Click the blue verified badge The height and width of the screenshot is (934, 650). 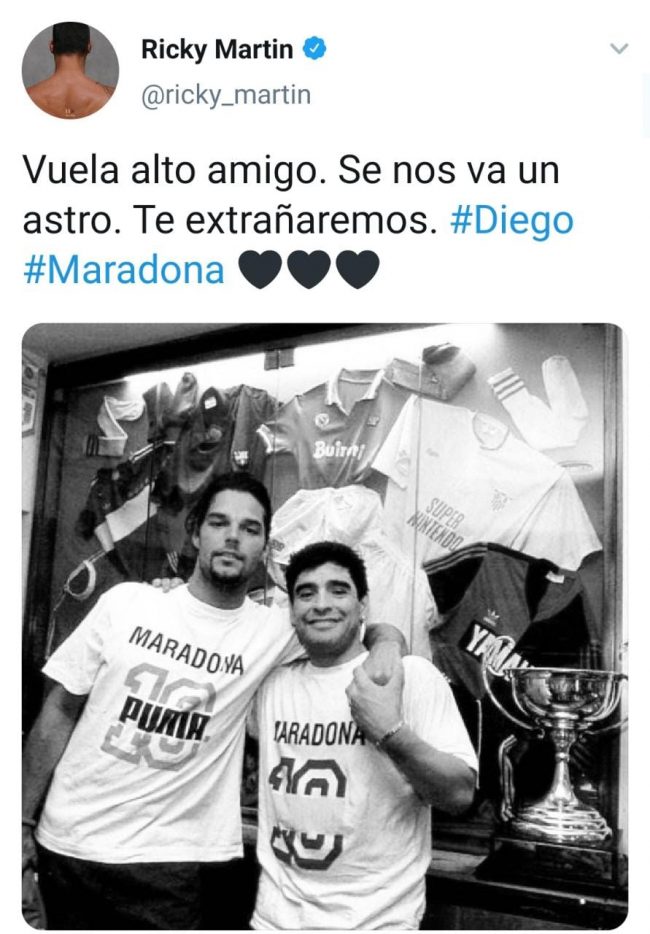(315, 49)
